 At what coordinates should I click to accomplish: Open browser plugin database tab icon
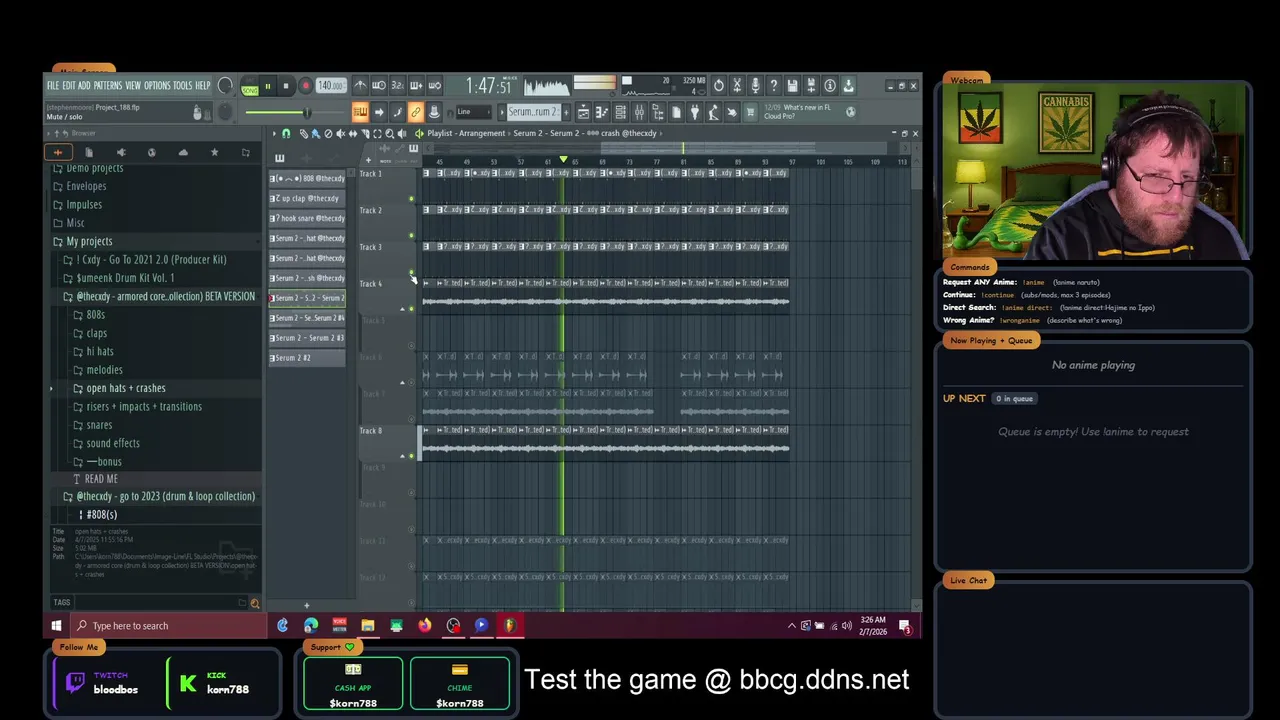pyautogui.click(x=120, y=152)
